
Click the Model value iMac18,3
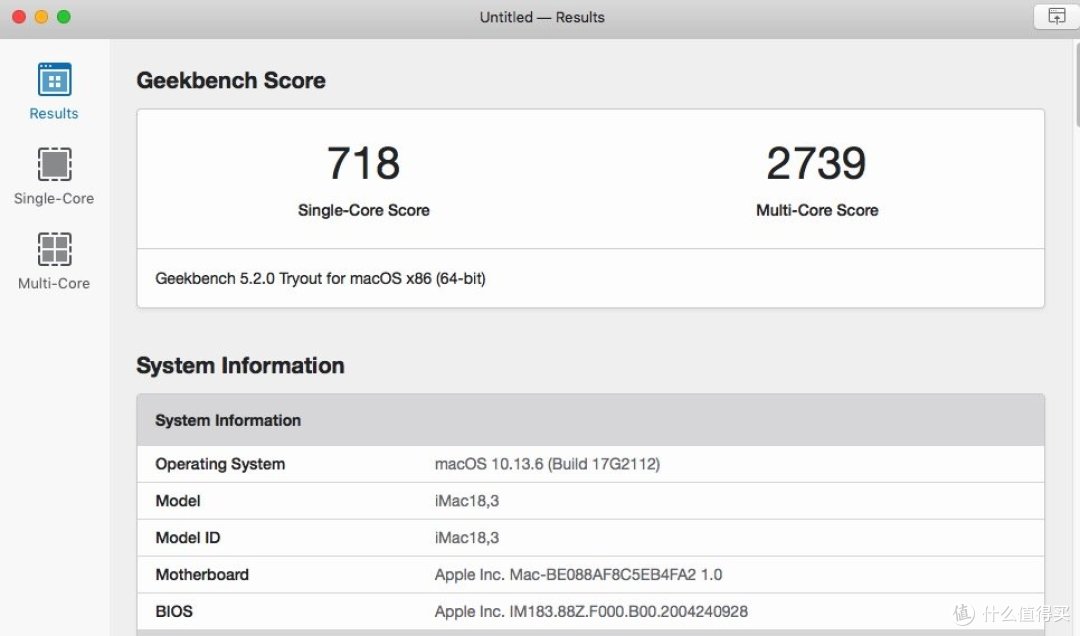[x=466, y=501]
